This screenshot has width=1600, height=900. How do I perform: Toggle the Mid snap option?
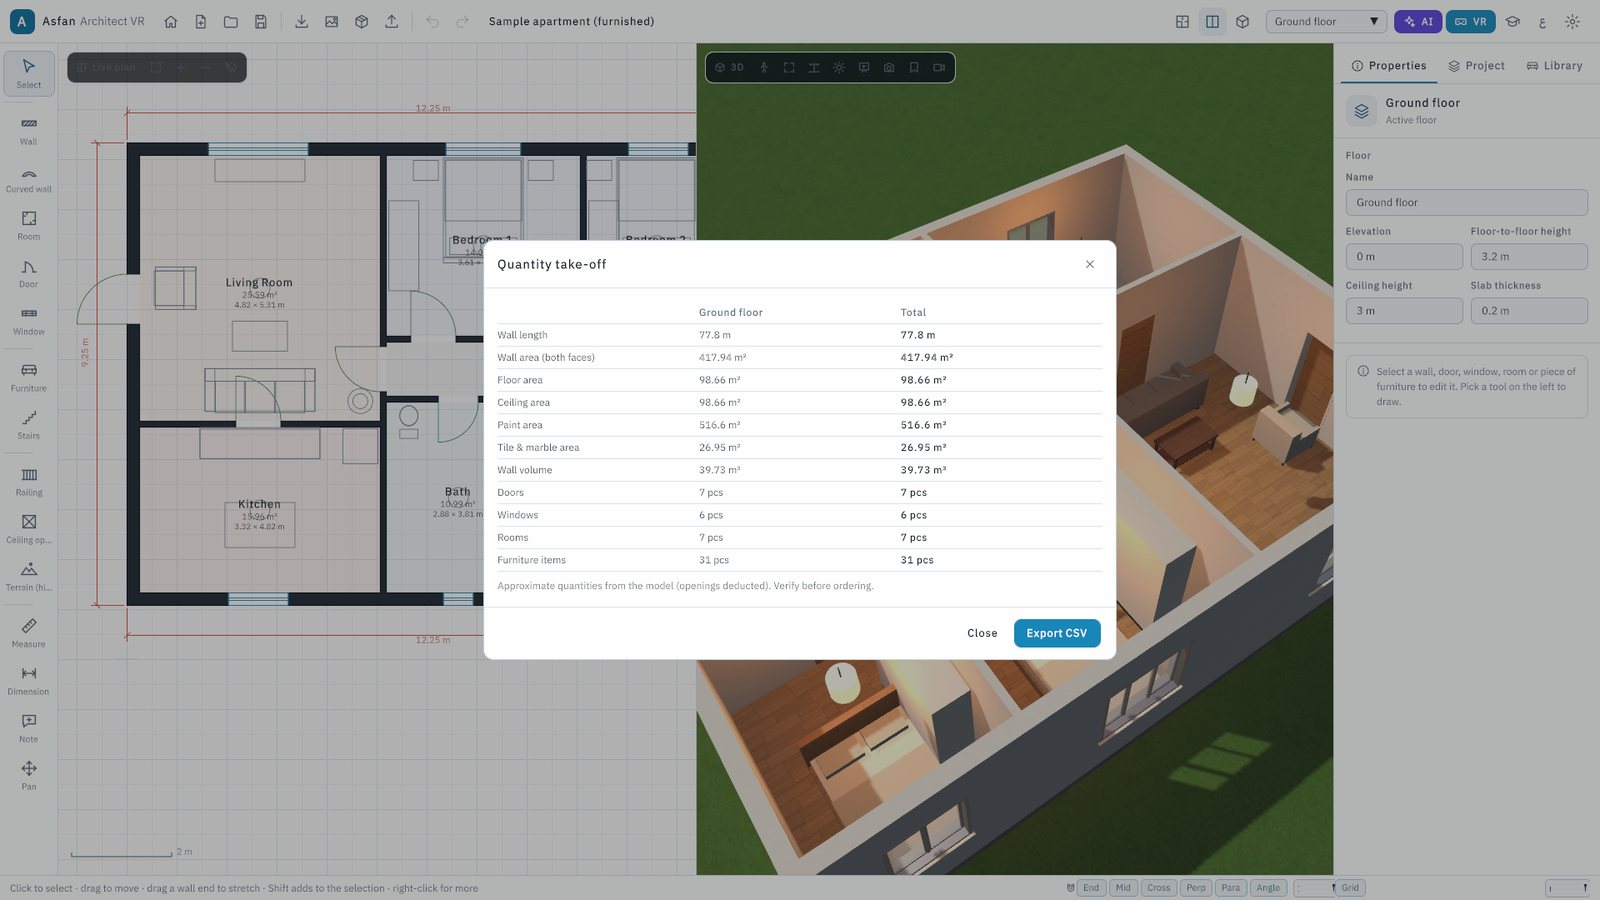pos(1123,888)
